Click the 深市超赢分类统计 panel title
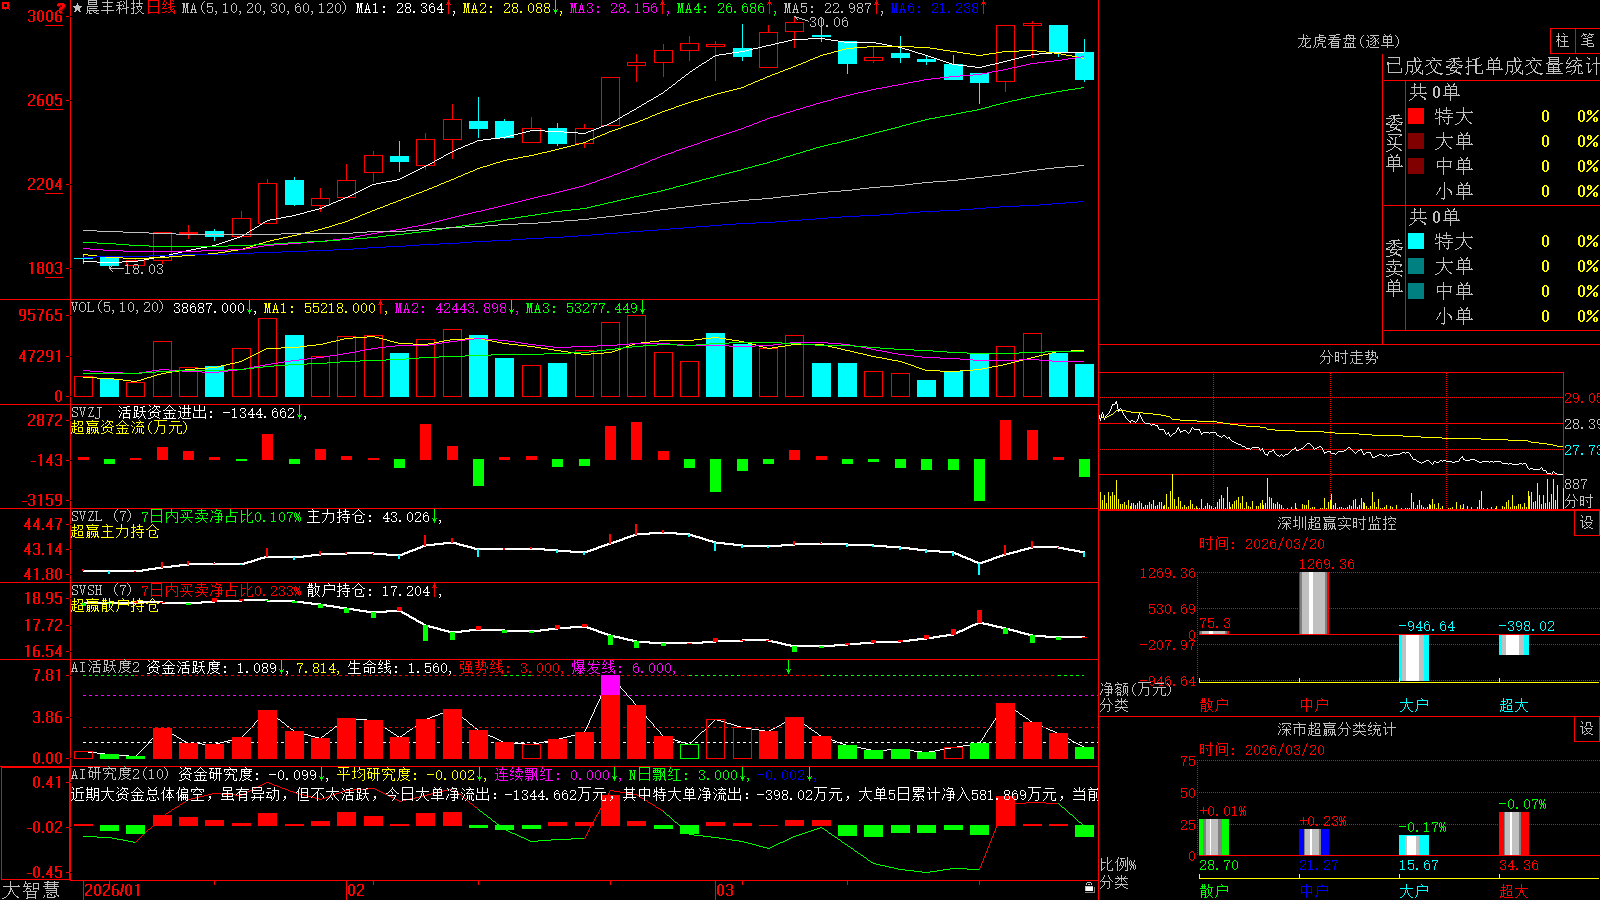This screenshot has width=1600, height=900. click(x=1336, y=729)
